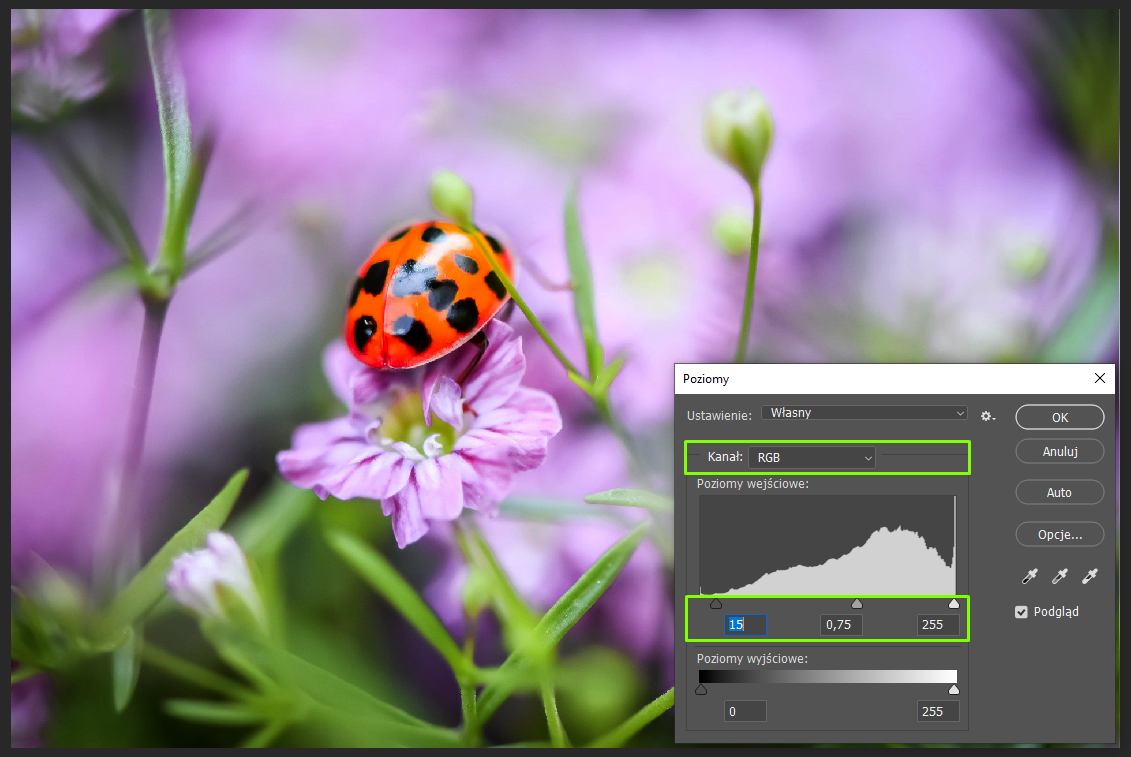This screenshot has width=1131, height=757.
Task: Click output black level slider handle
Action: [x=701, y=690]
